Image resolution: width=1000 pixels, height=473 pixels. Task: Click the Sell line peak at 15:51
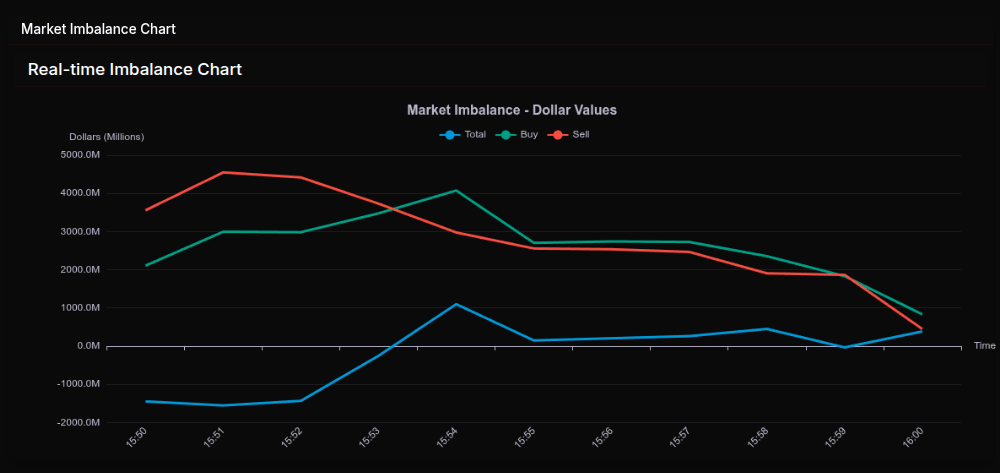(224, 173)
